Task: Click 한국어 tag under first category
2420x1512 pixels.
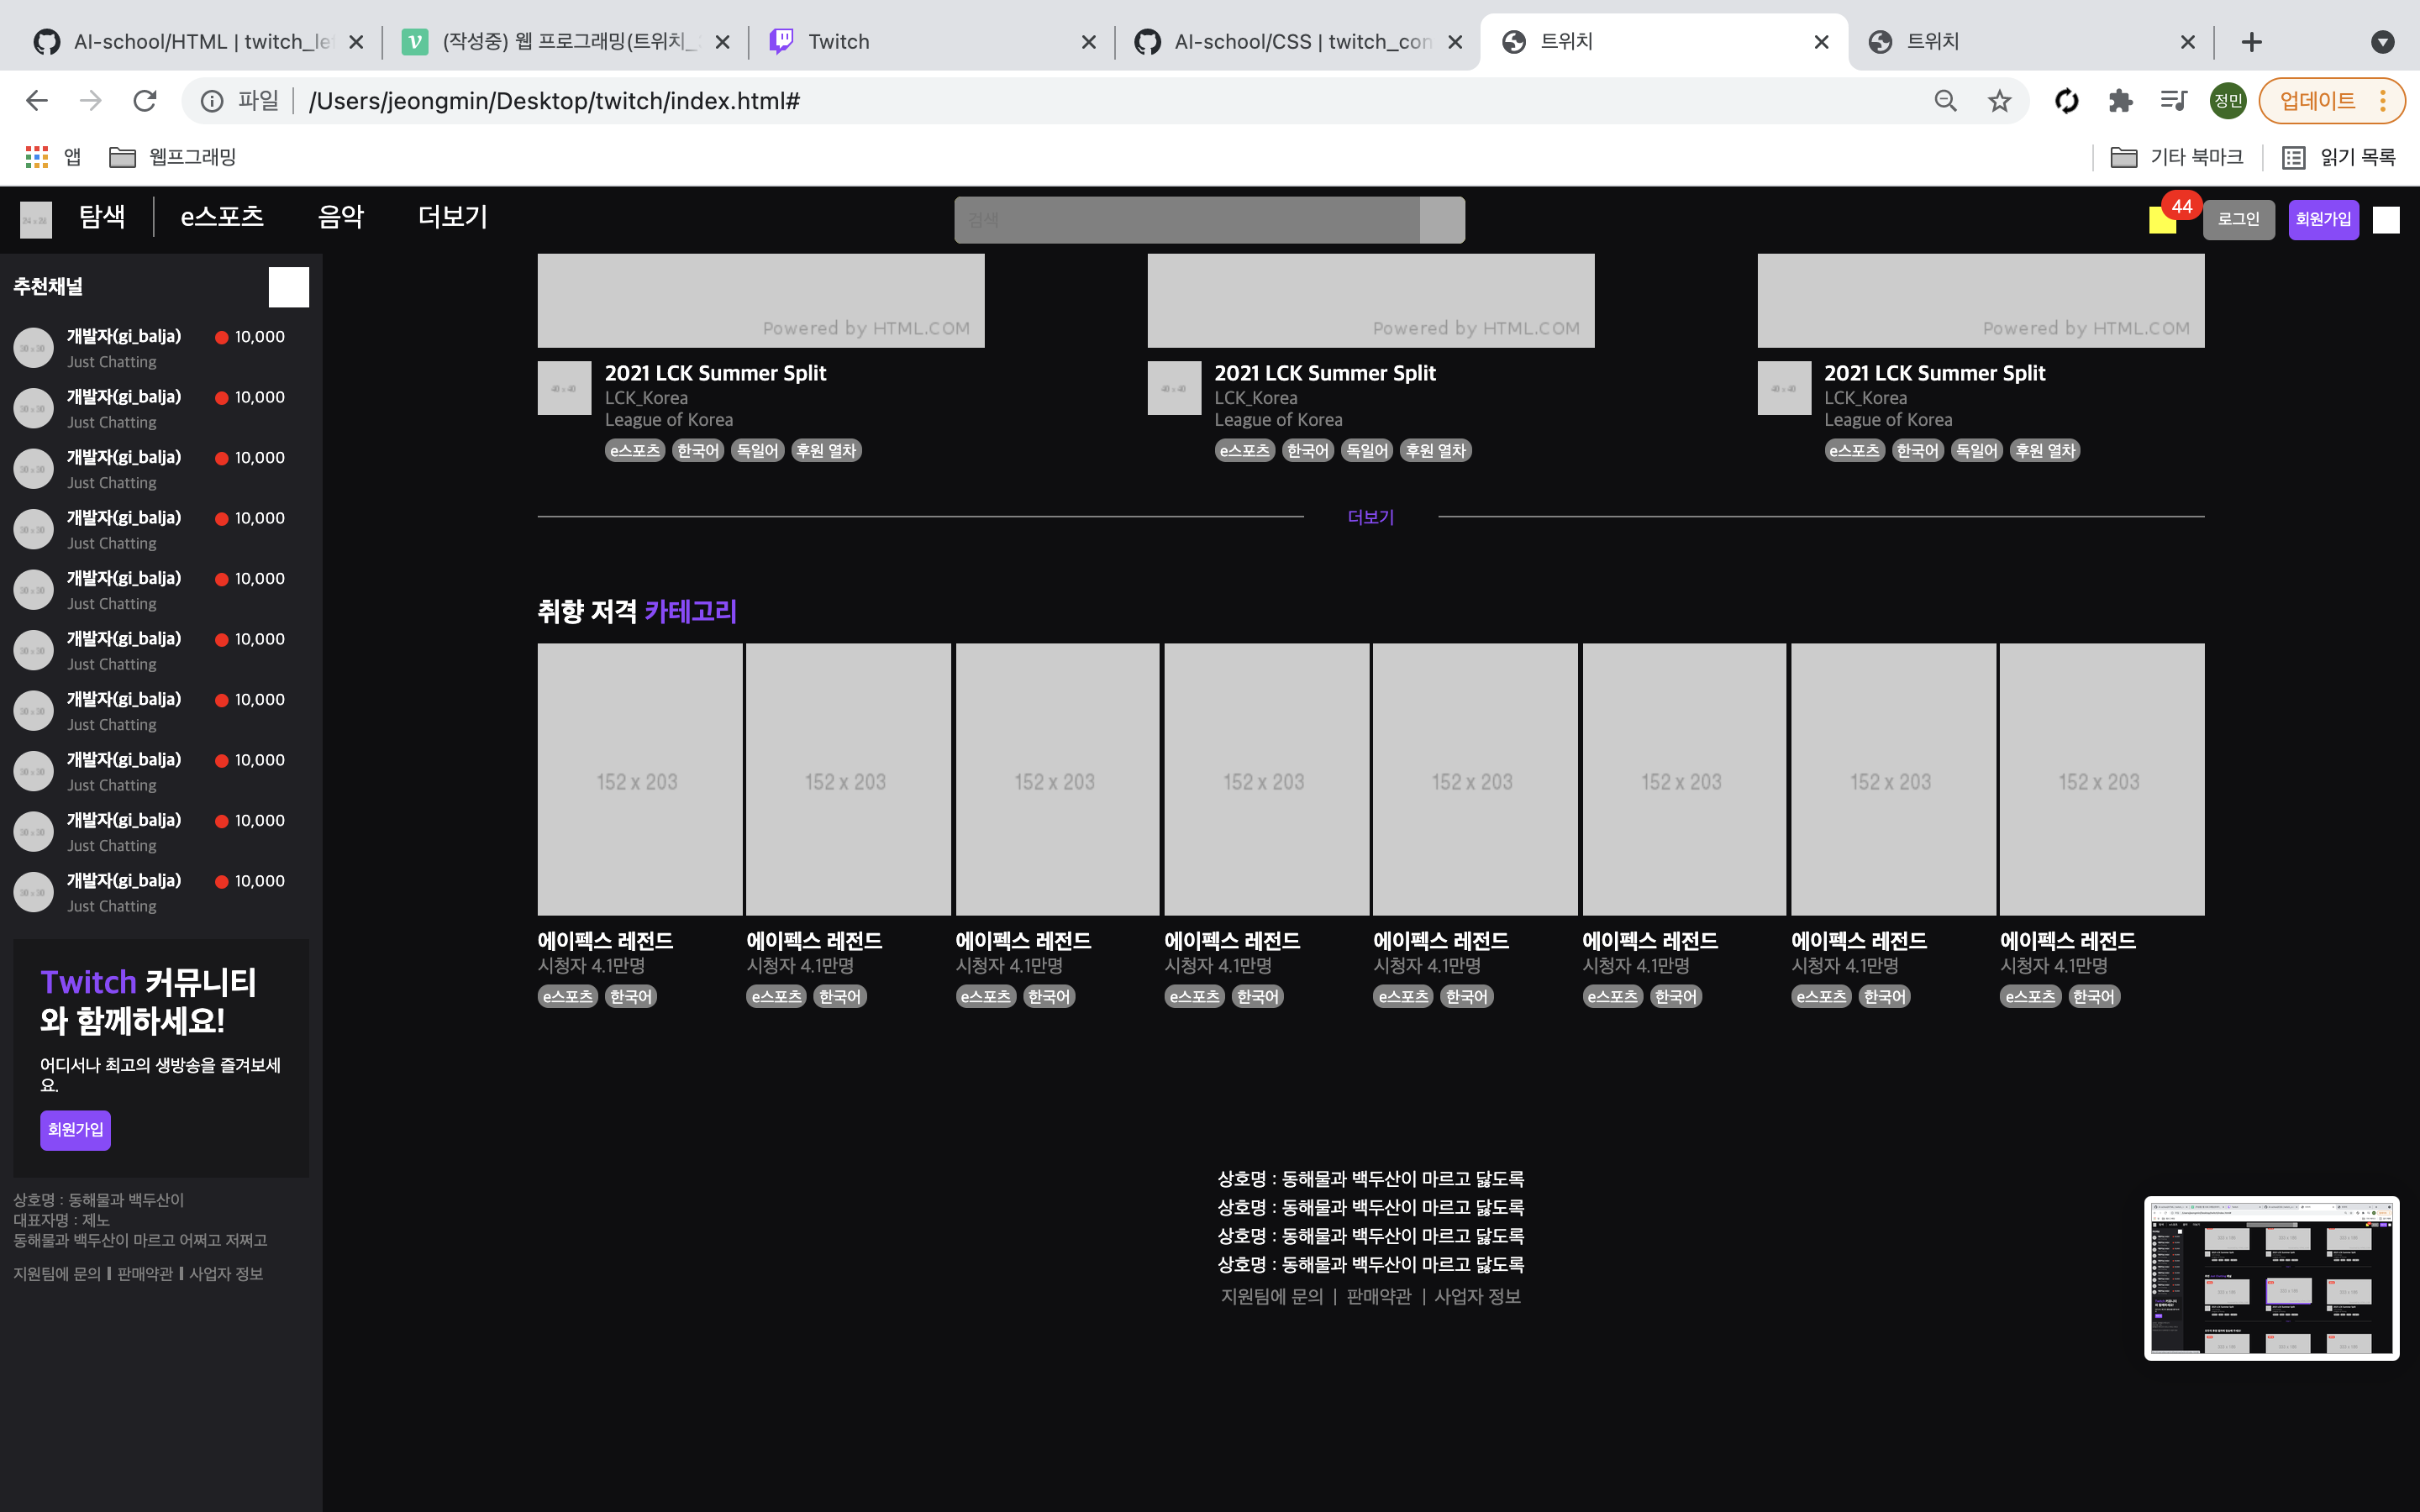Action: tap(630, 997)
